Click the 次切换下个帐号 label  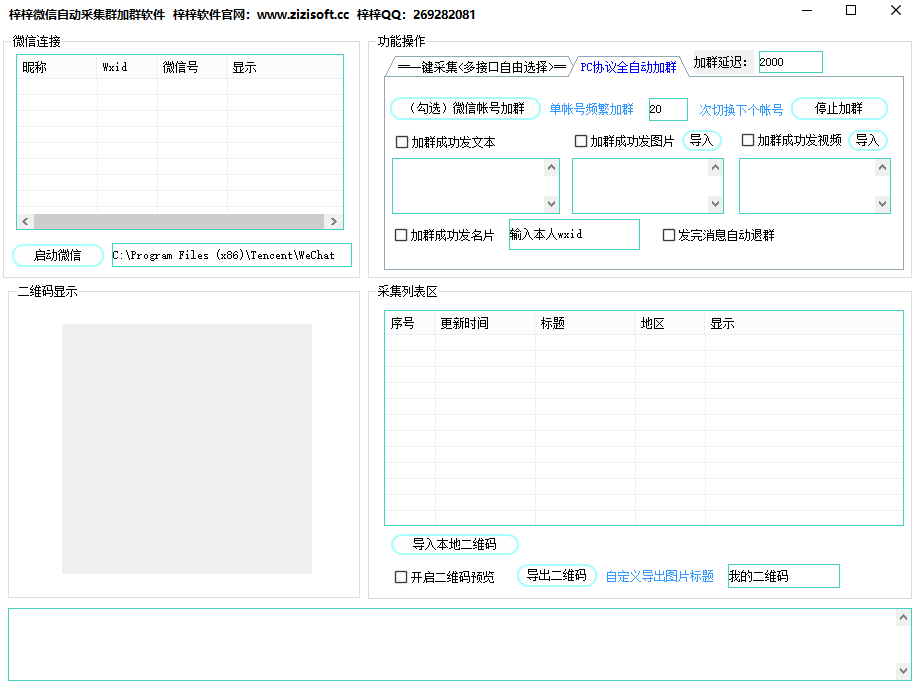pyautogui.click(x=741, y=110)
